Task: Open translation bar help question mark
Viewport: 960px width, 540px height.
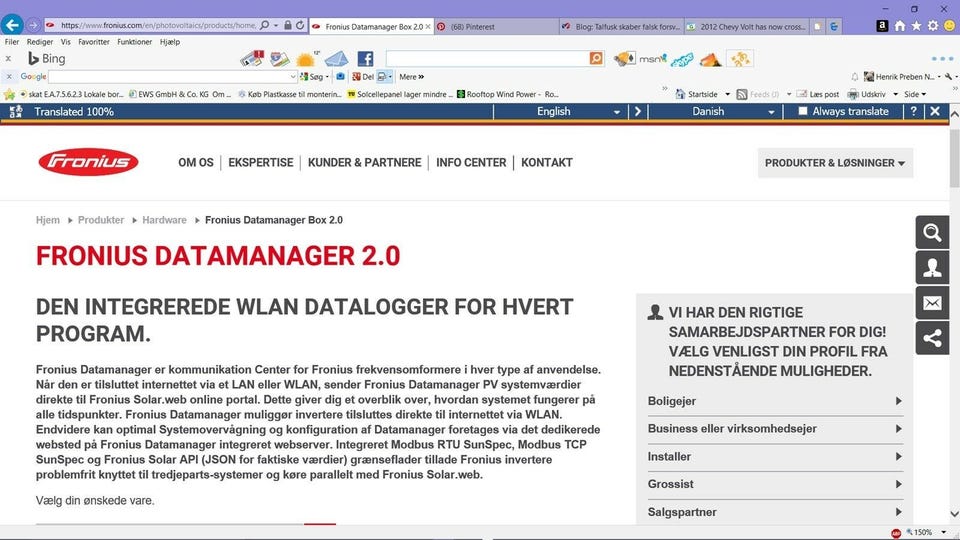Action: coord(913,111)
